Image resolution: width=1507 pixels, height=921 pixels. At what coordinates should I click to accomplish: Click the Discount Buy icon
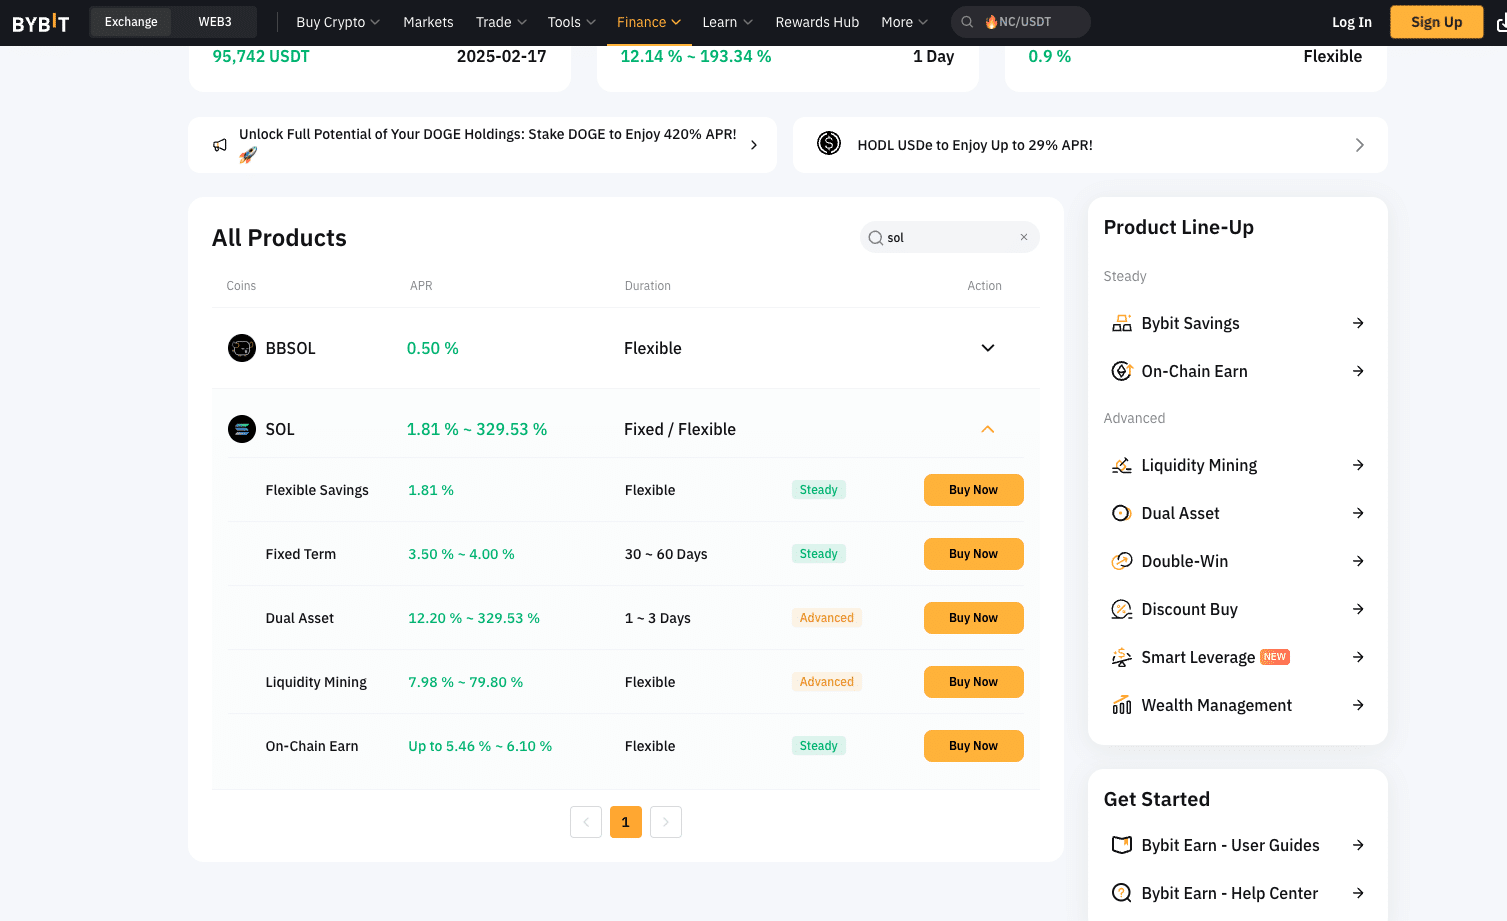point(1122,609)
